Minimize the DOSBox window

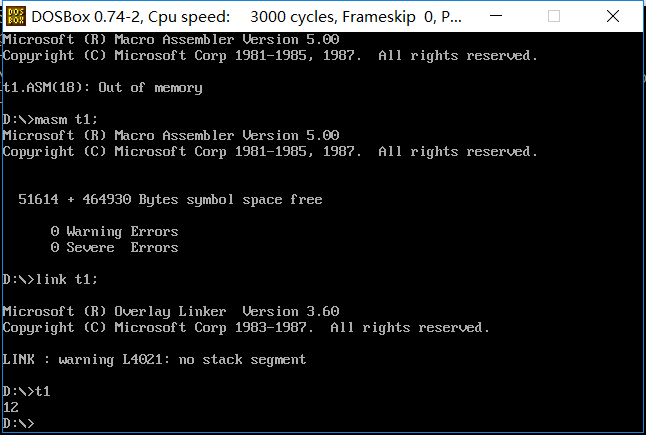tap(530, 17)
